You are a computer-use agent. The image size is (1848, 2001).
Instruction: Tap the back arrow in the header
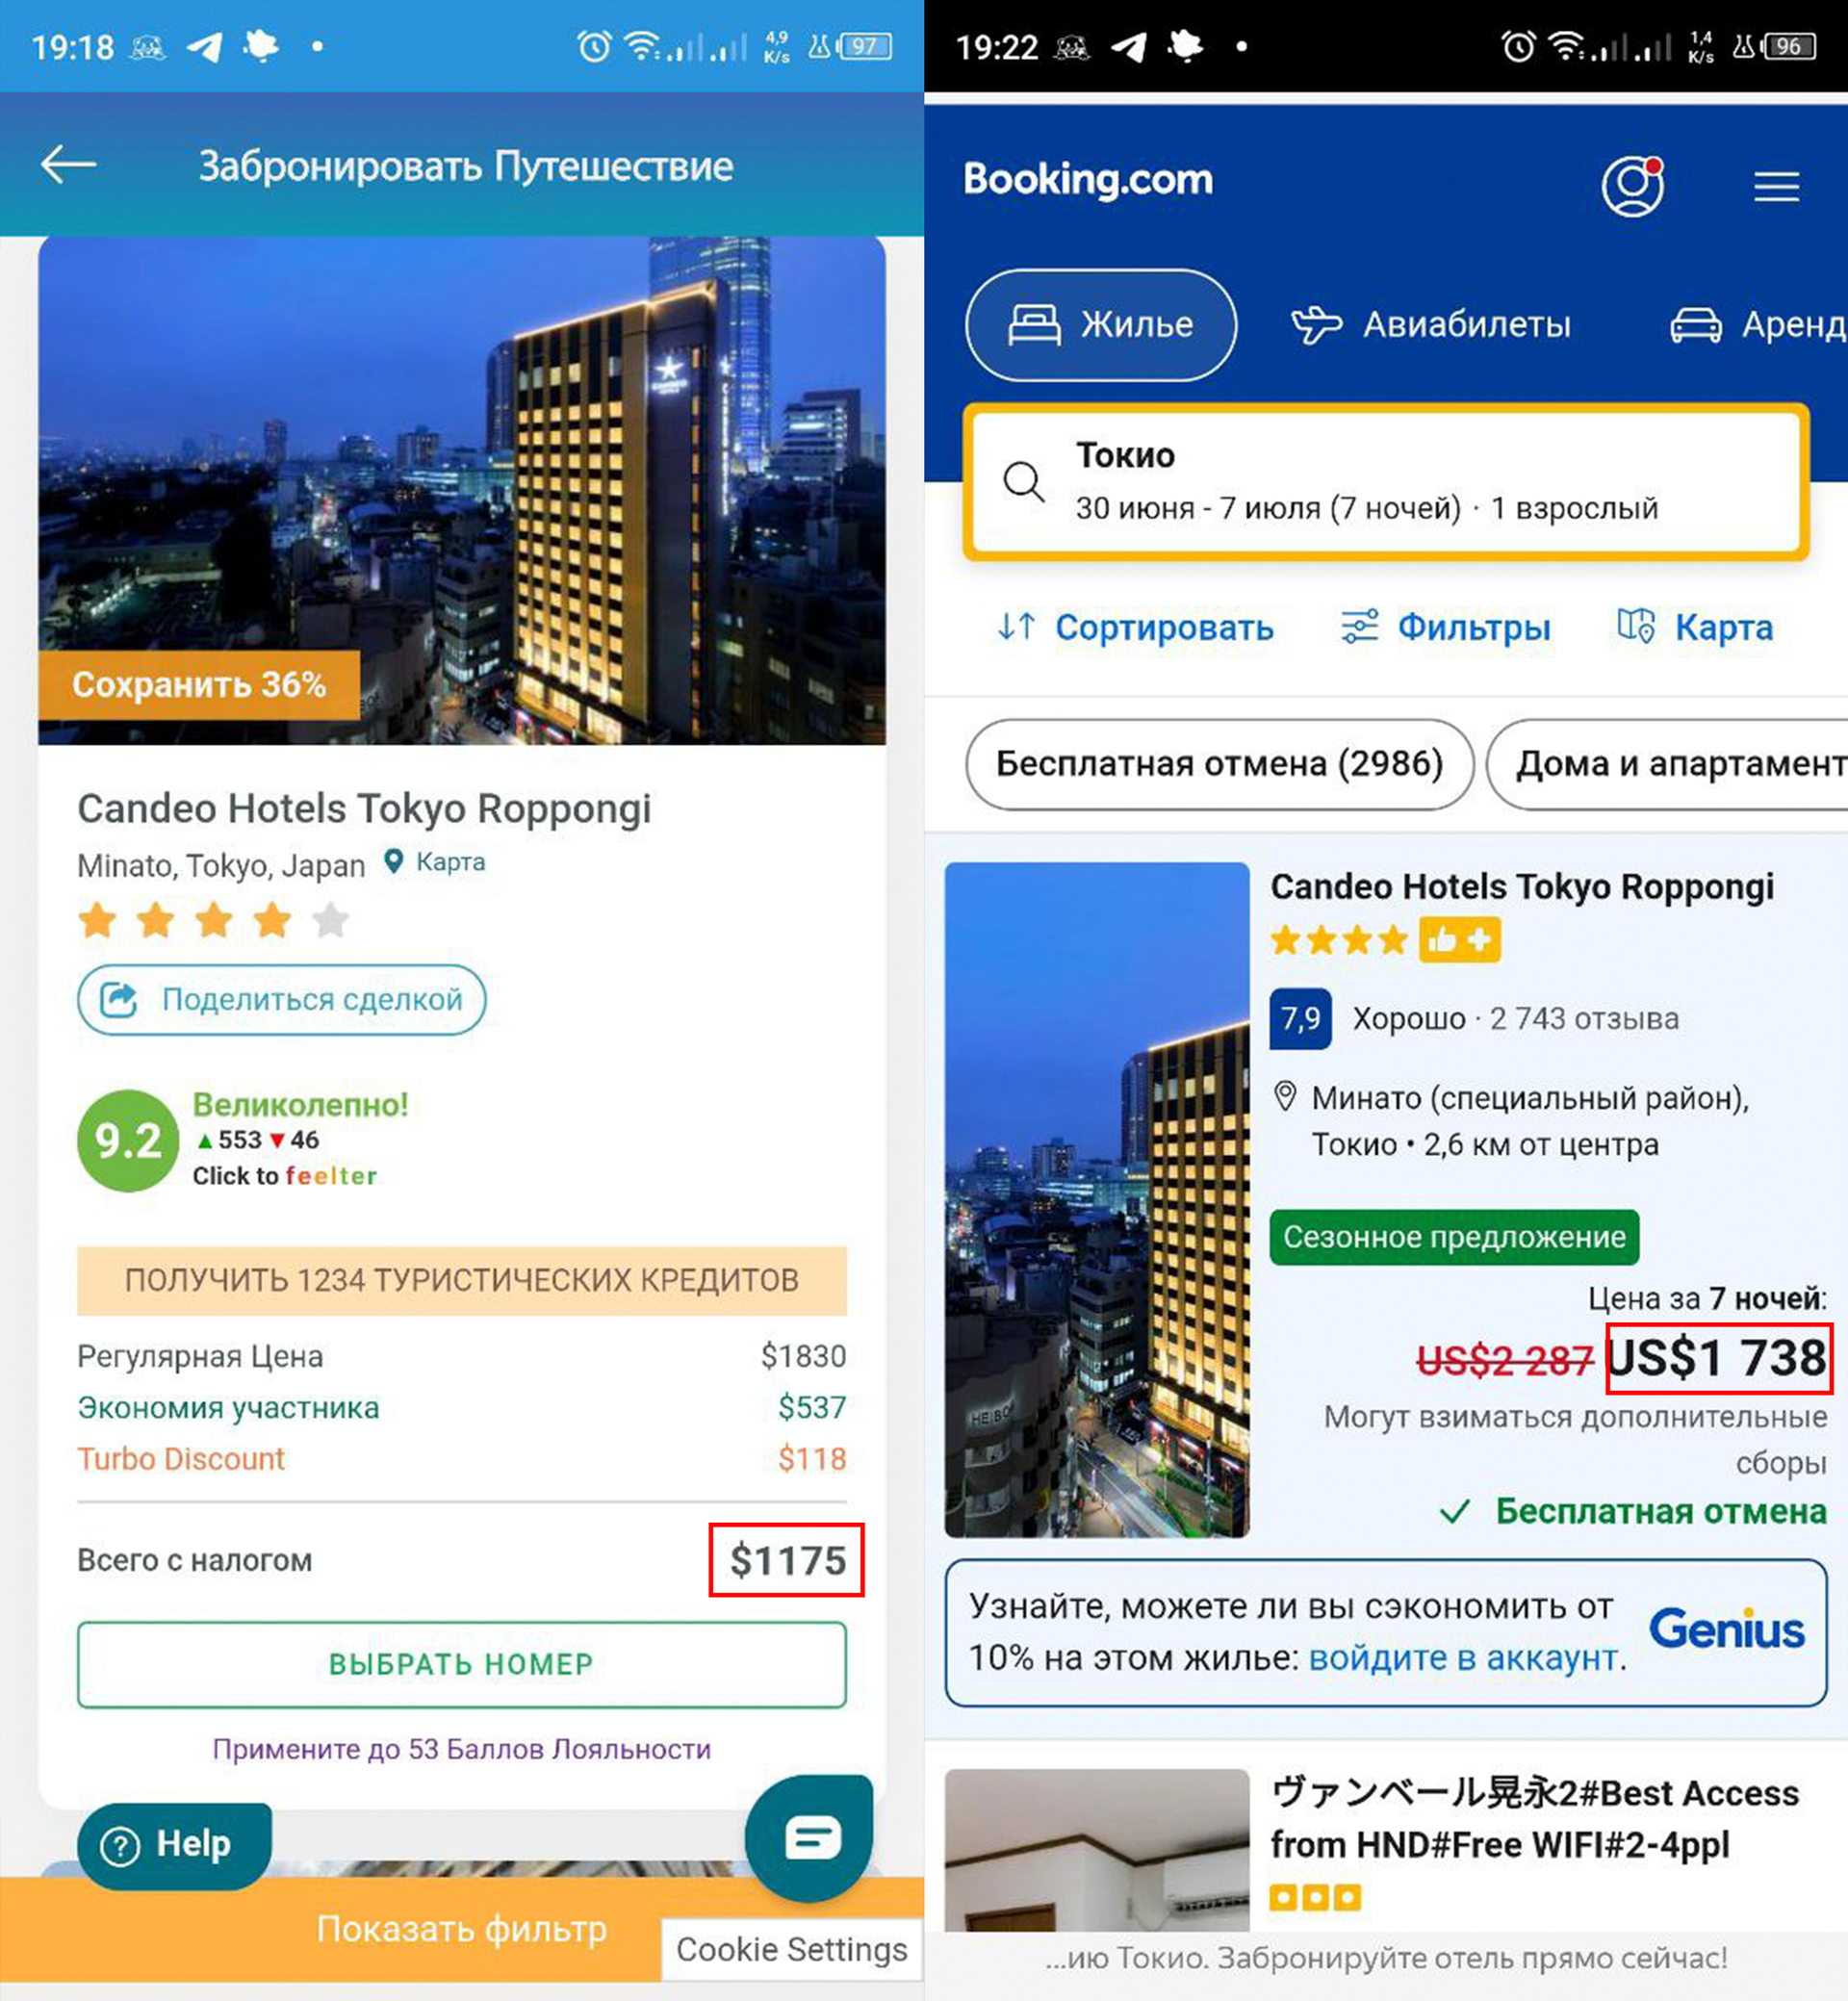coord(68,165)
